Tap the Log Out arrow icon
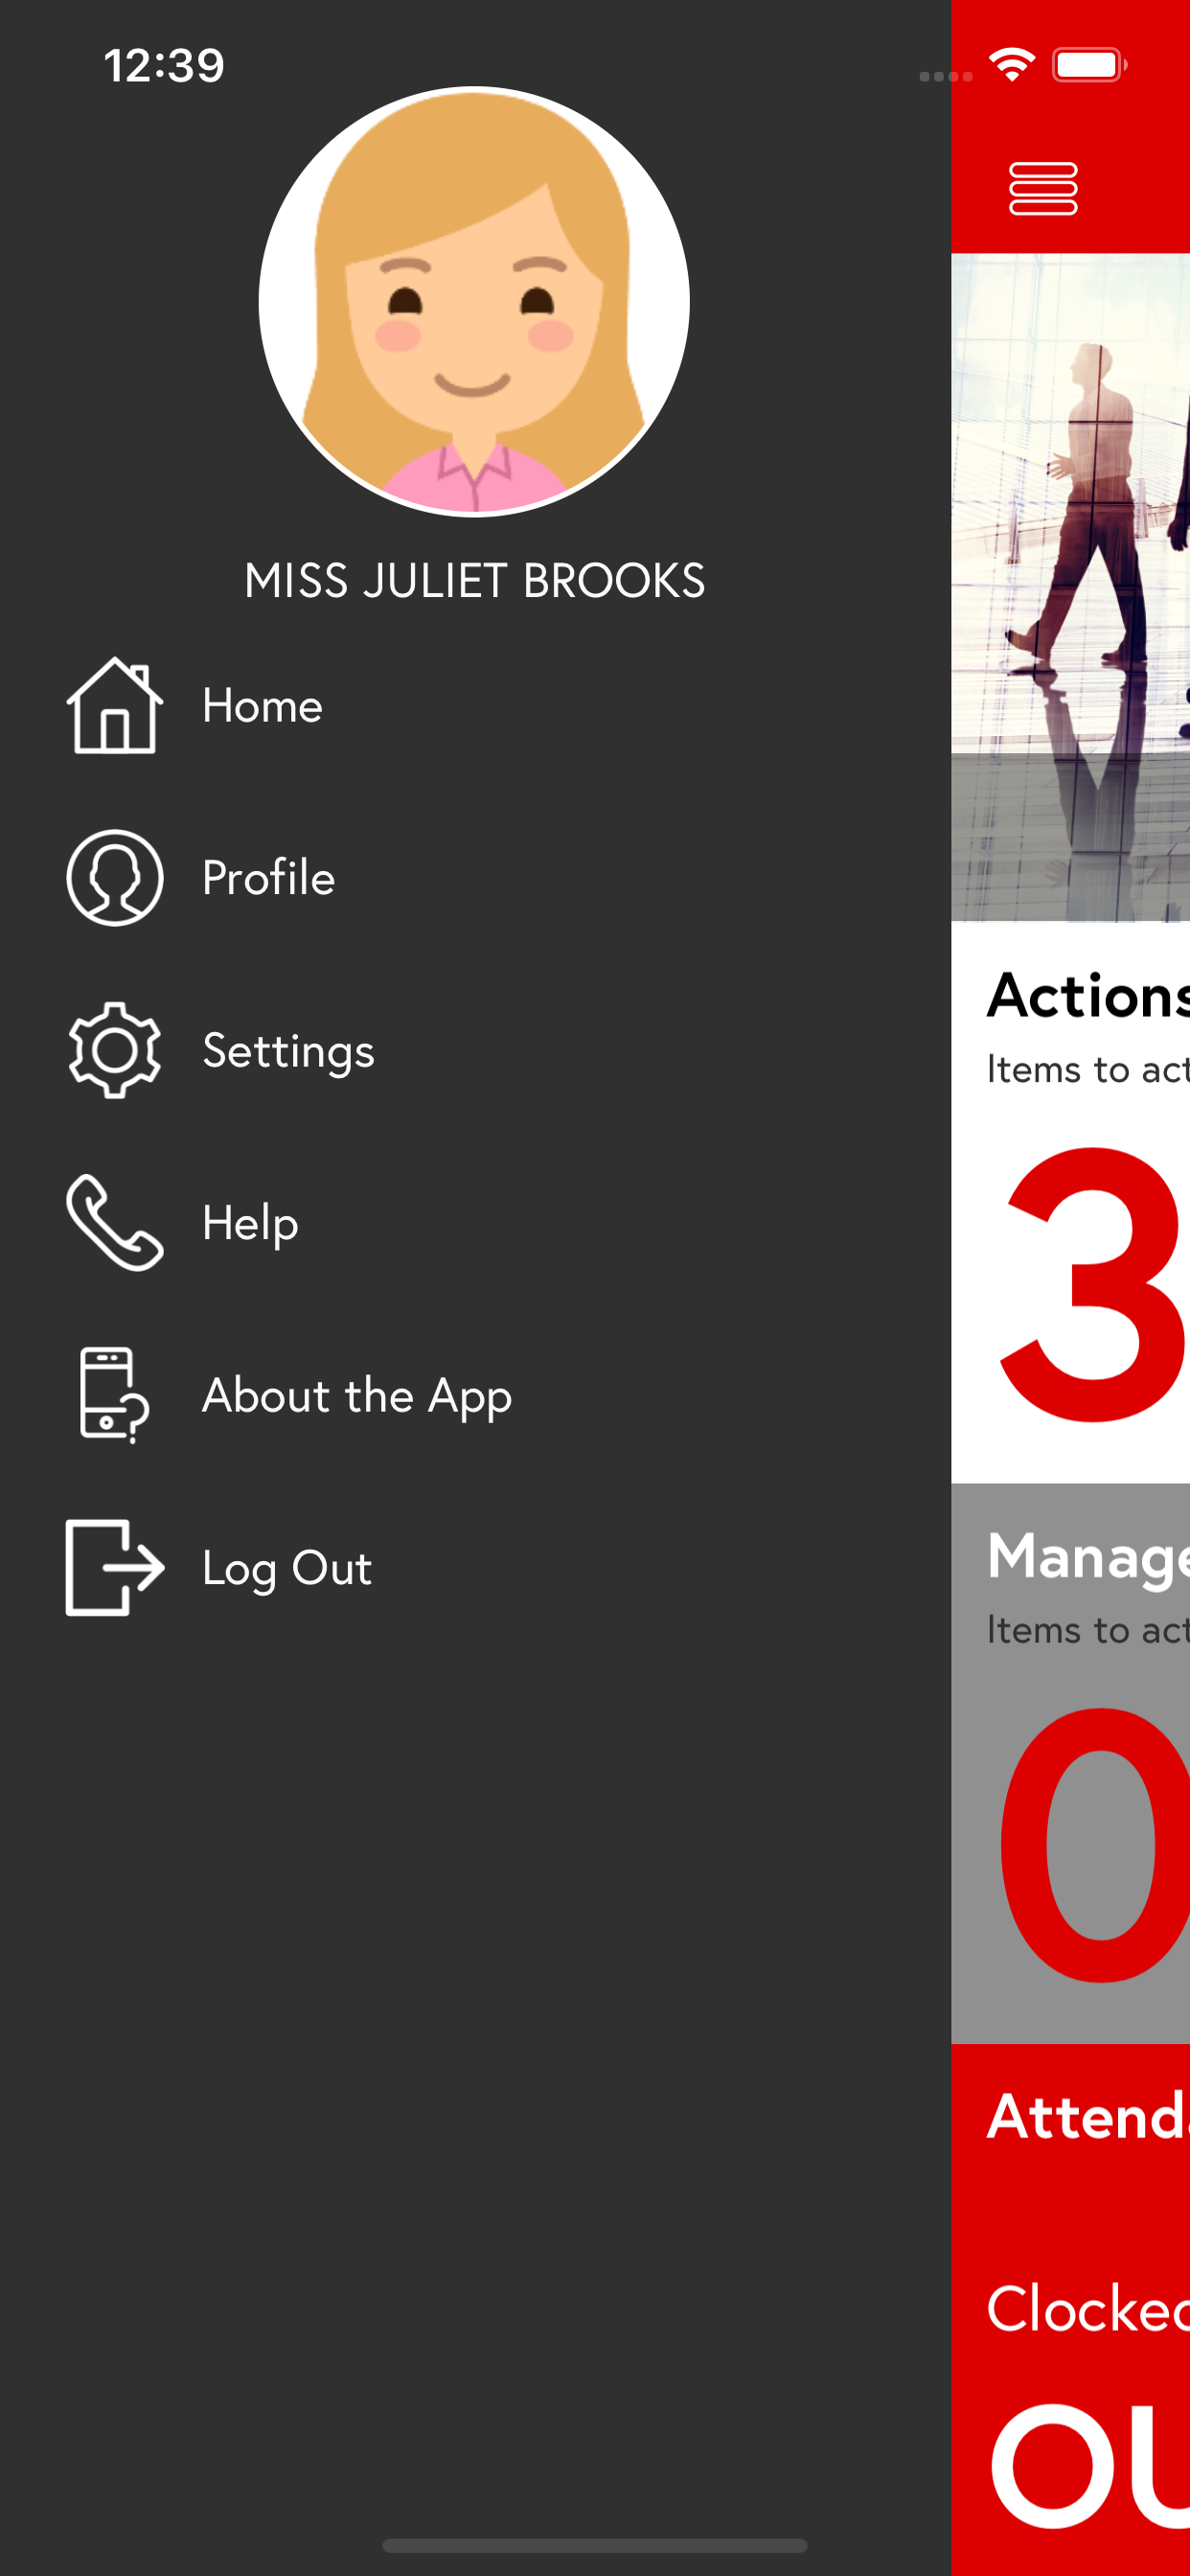Viewport: 1190px width, 2576px height. (115, 1567)
